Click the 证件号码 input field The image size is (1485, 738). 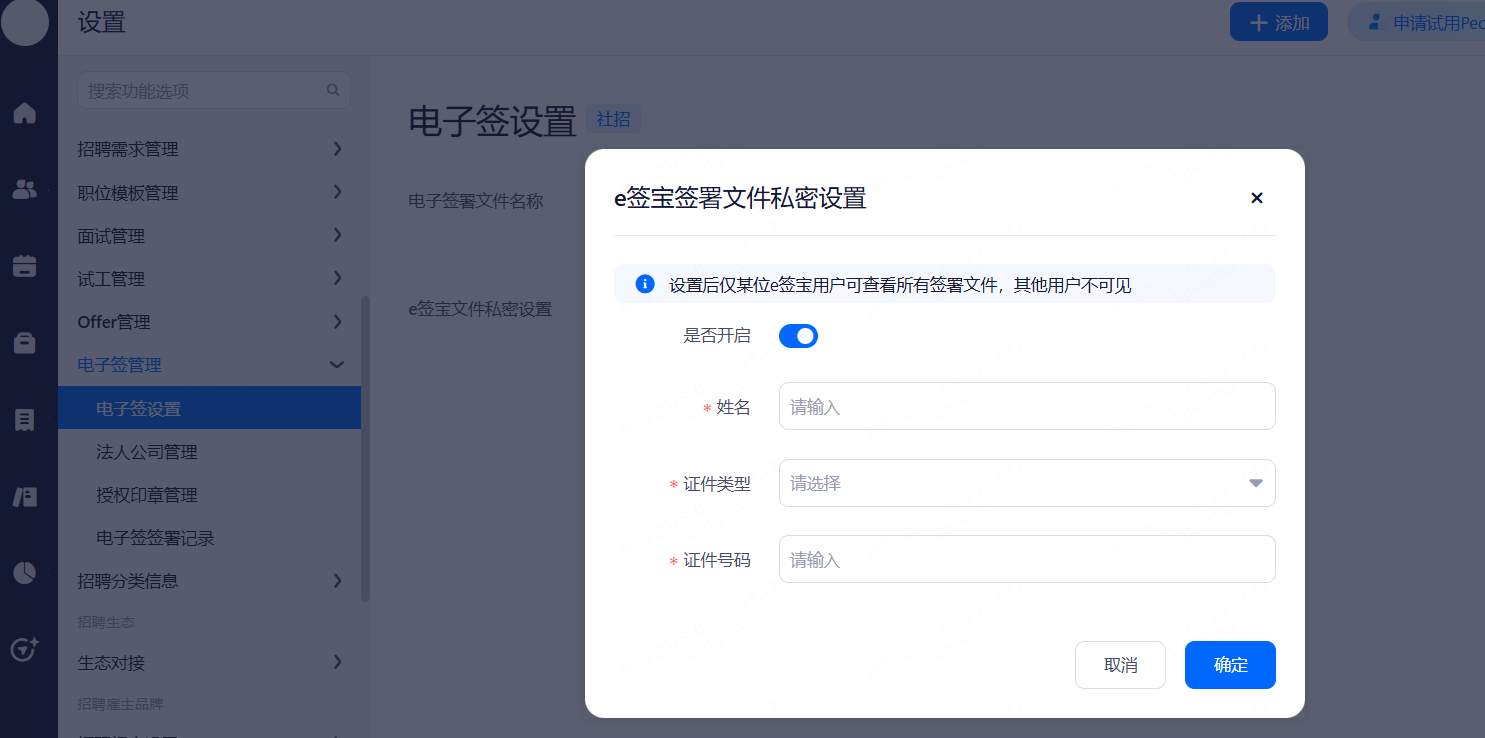(x=1026, y=559)
